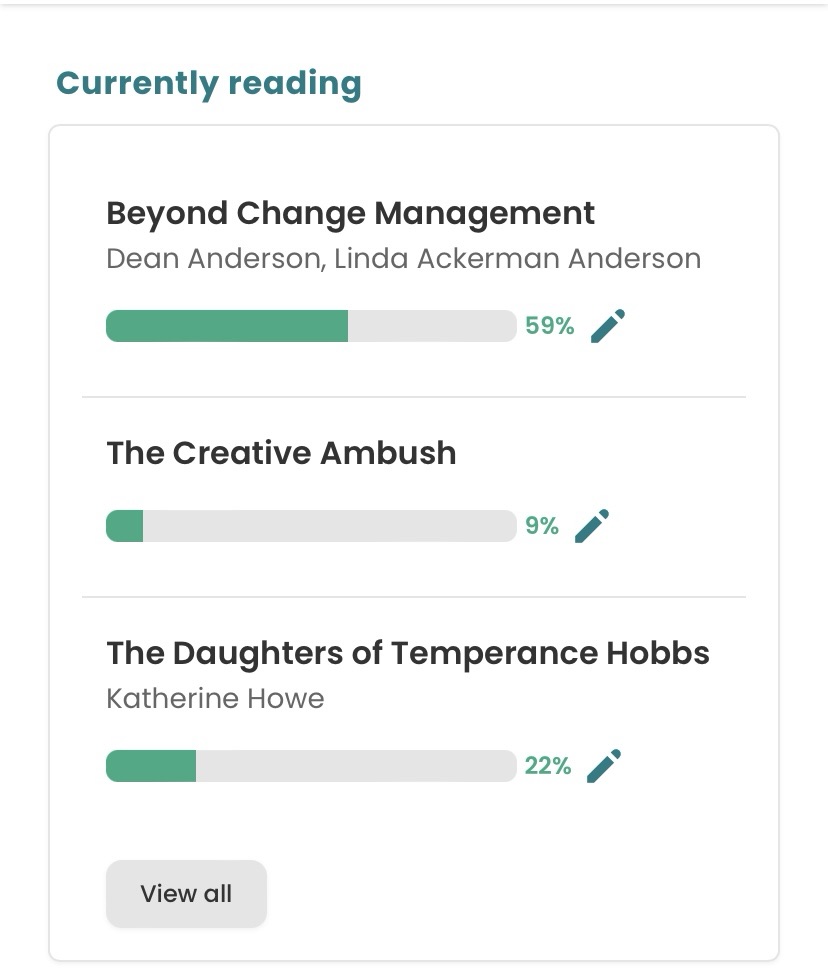Click author name Dean Anderson
The image size is (828, 972).
click(212, 259)
